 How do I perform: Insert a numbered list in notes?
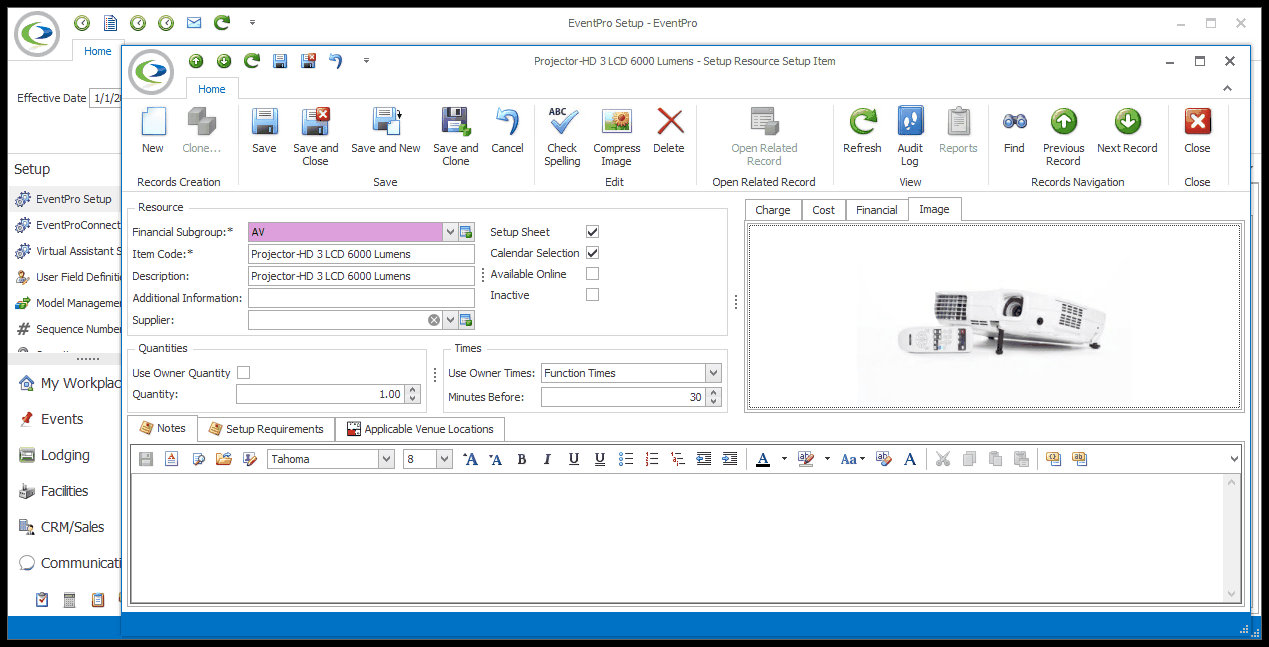click(x=652, y=459)
